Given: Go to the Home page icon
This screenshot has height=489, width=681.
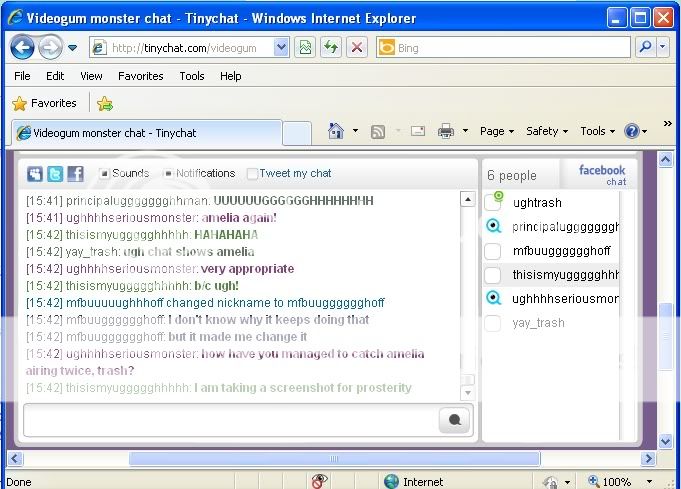Looking at the screenshot, I should tap(336, 131).
